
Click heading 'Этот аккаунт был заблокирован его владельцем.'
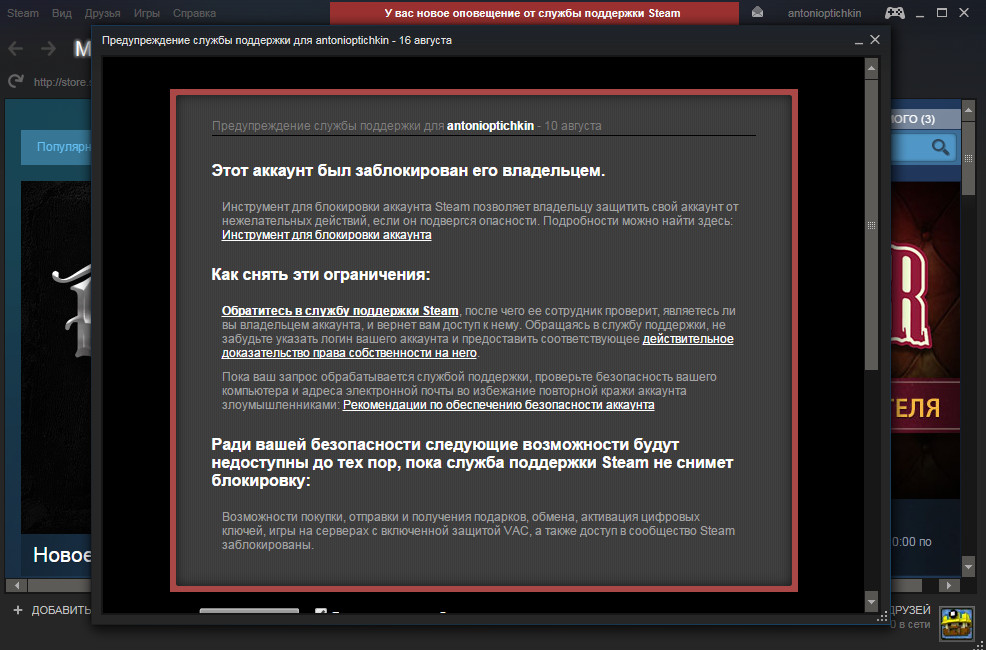pos(408,171)
